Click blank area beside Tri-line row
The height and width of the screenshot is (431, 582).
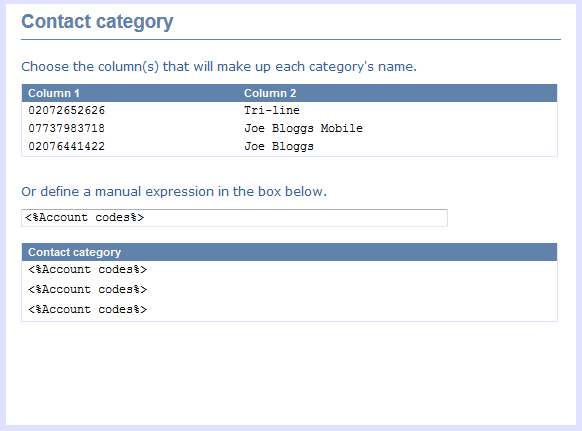pyautogui.click(x=427, y=110)
